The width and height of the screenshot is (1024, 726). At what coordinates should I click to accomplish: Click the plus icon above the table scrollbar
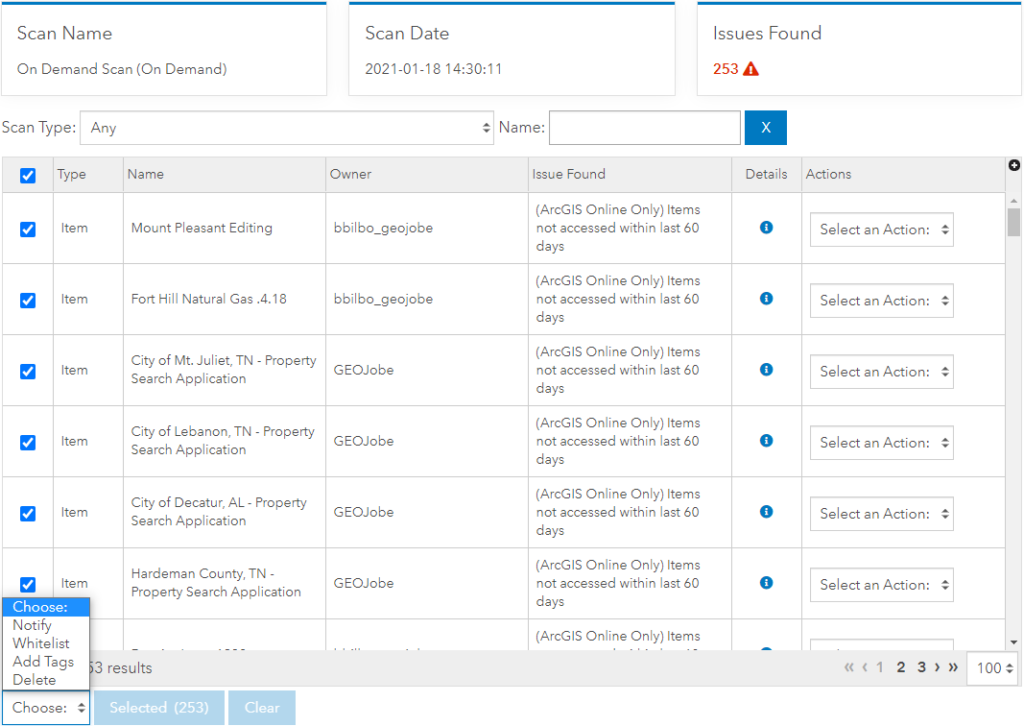click(1014, 165)
